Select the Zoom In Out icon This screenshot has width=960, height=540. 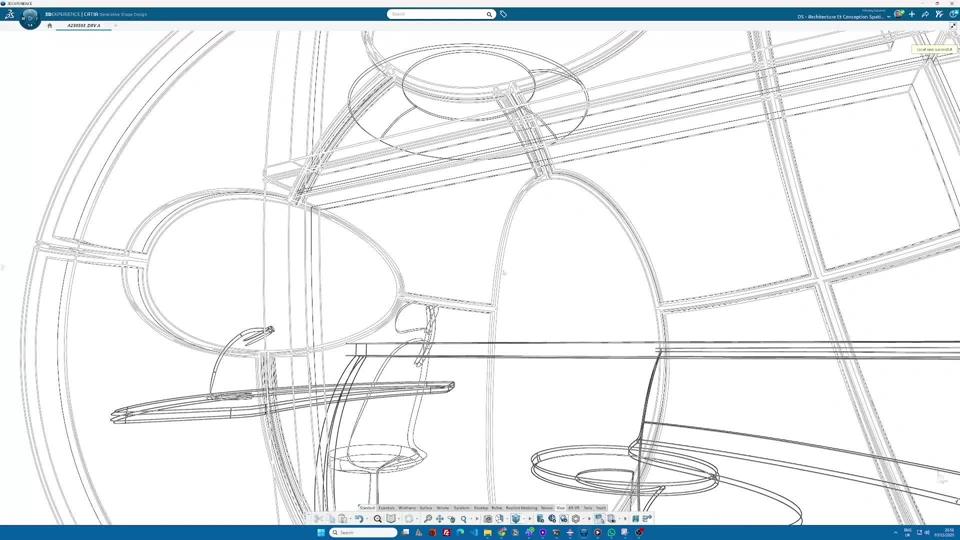(x=463, y=519)
